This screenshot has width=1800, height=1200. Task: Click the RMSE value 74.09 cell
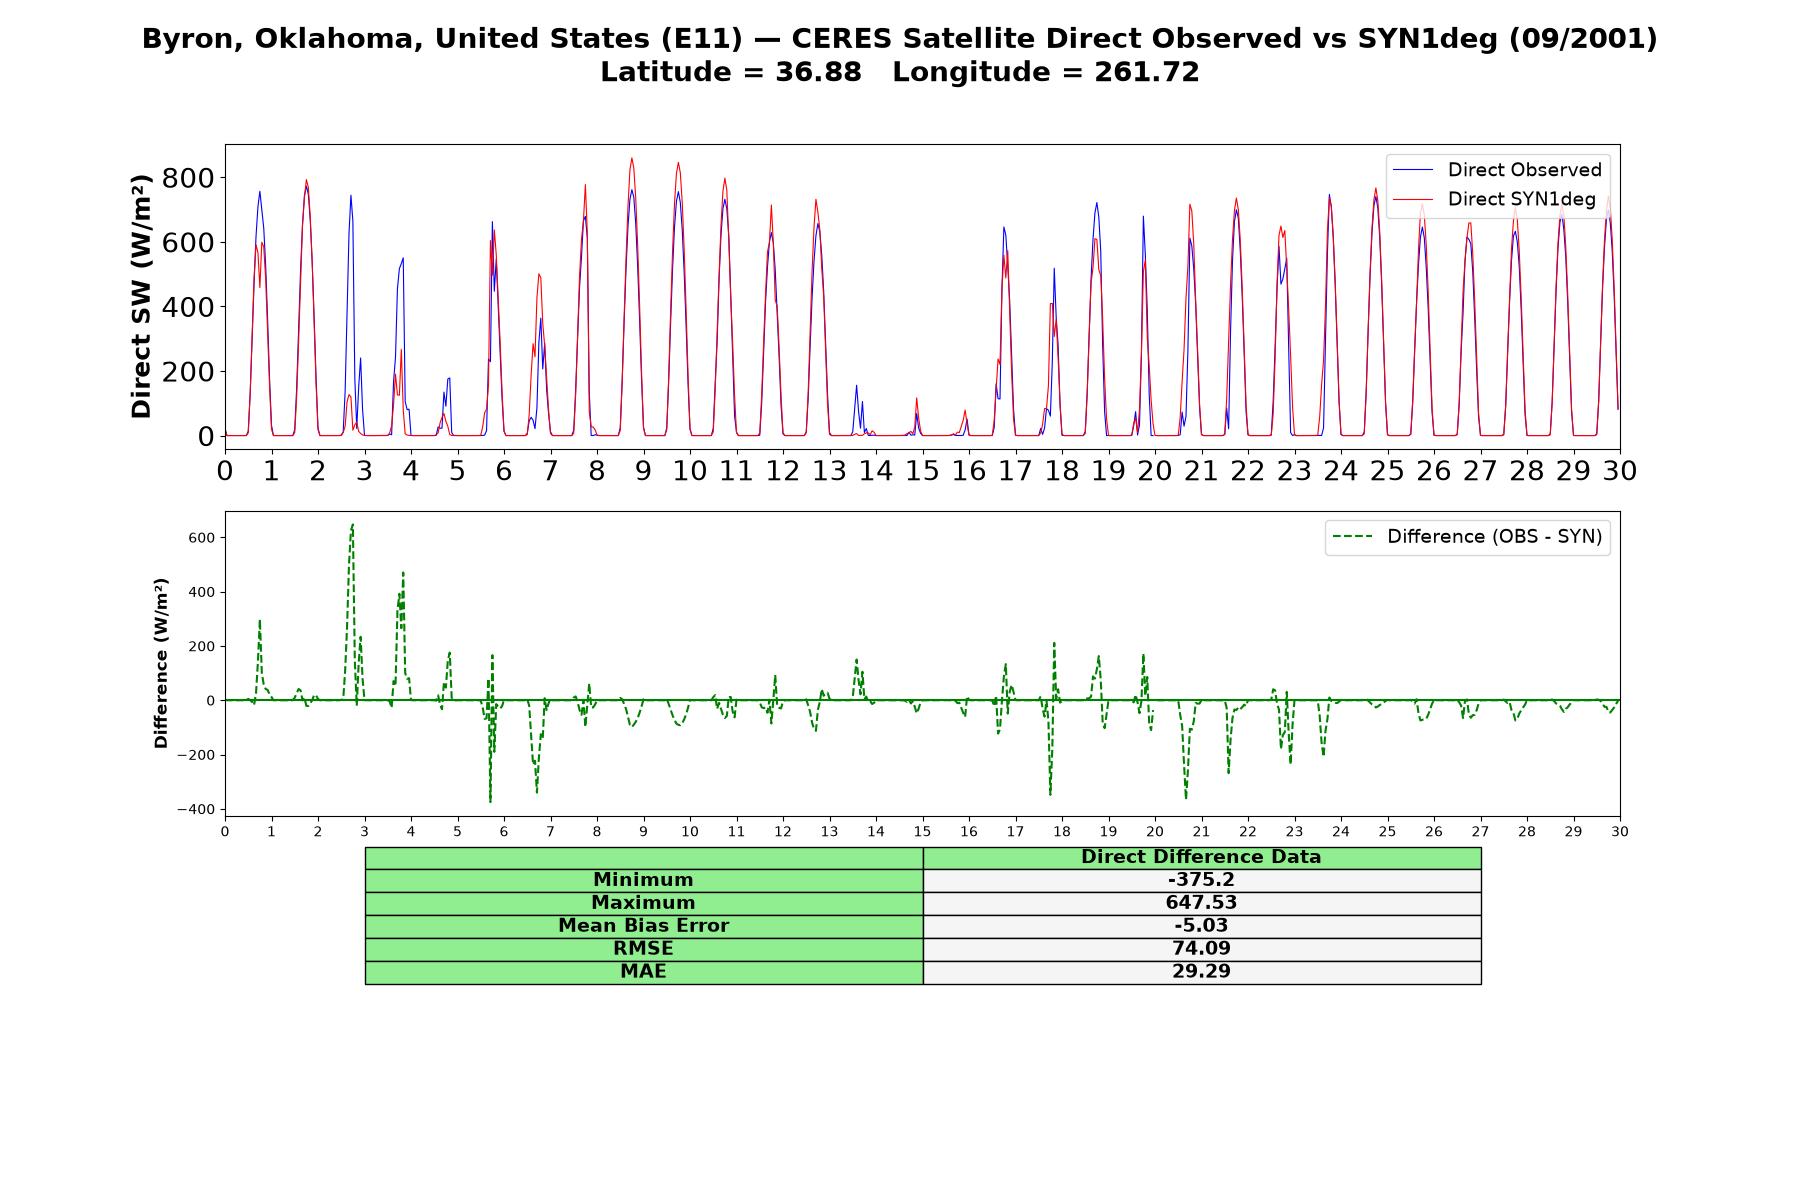pyautogui.click(x=1201, y=949)
